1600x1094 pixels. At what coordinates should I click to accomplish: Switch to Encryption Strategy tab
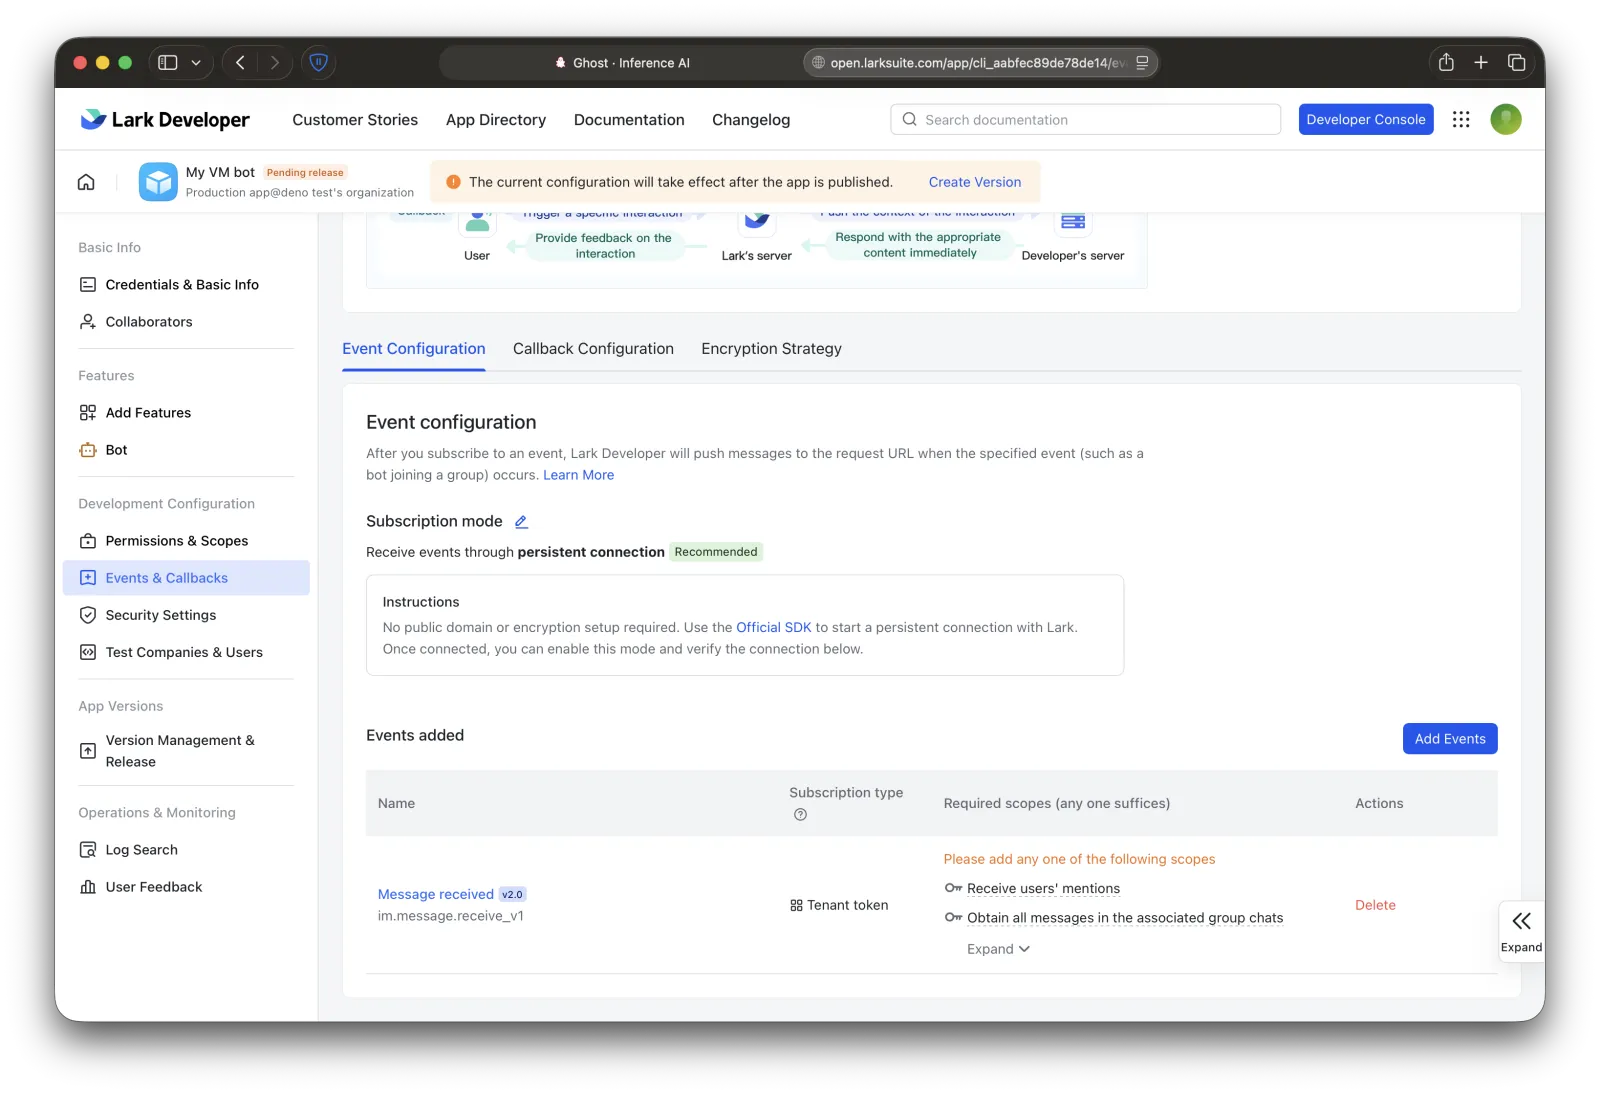(771, 349)
